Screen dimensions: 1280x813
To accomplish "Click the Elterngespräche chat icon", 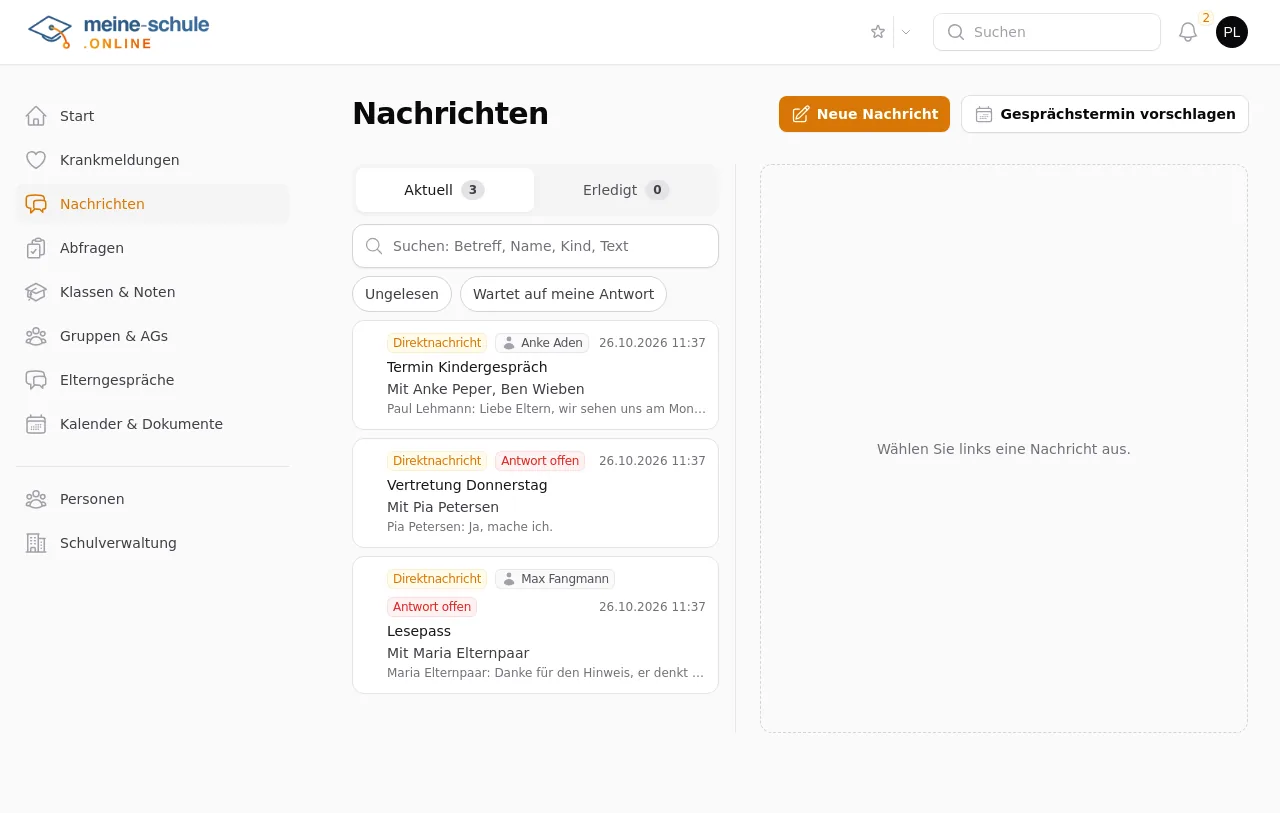I will coord(36,380).
